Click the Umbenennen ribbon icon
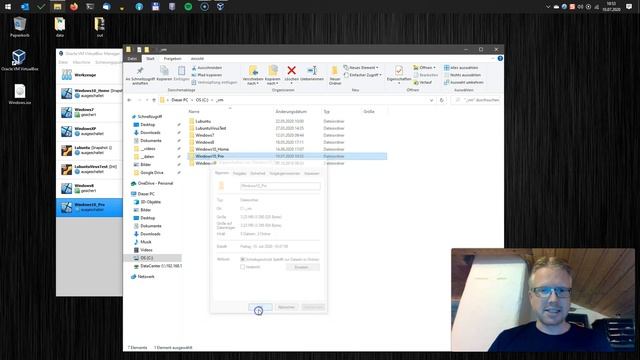This screenshot has width=640, height=360. pyautogui.click(x=312, y=71)
